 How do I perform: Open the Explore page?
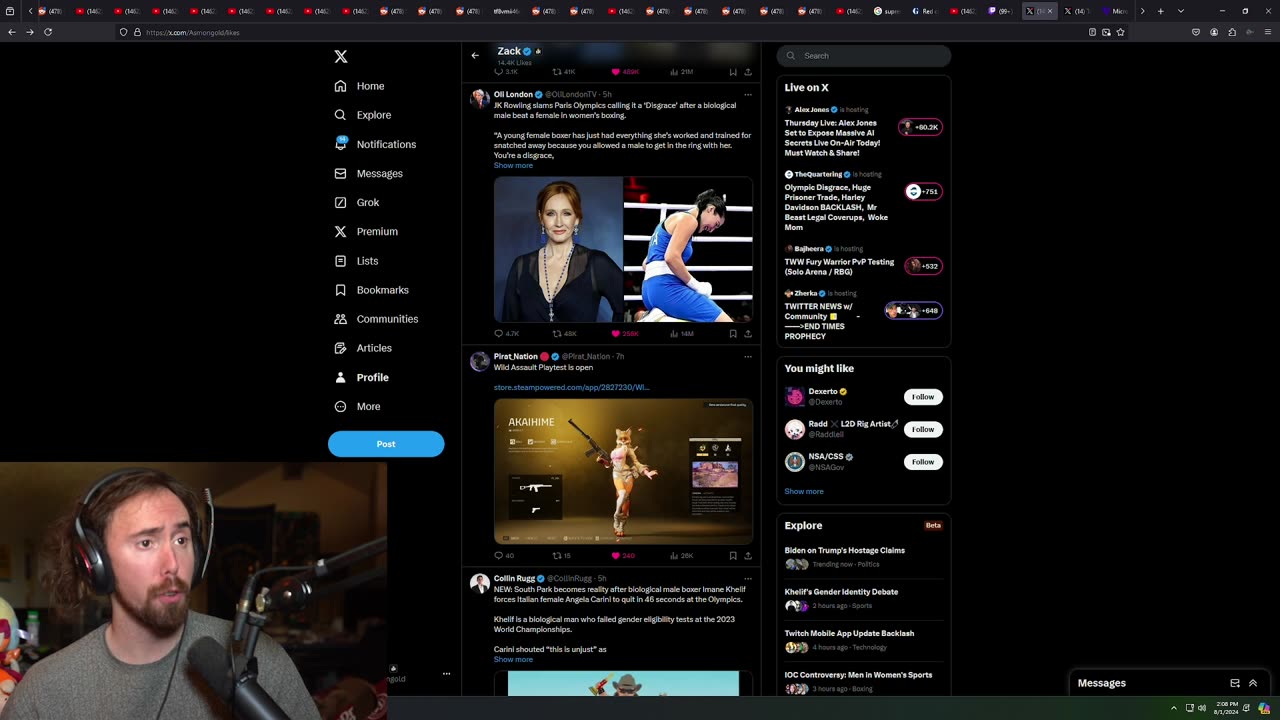click(363, 115)
